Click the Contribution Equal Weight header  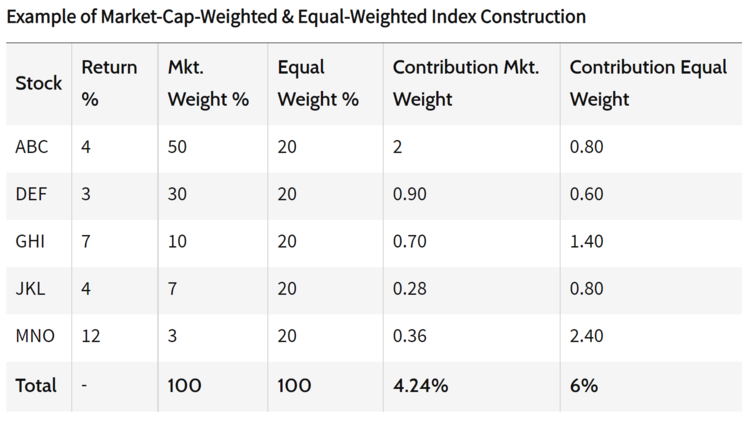(634, 84)
